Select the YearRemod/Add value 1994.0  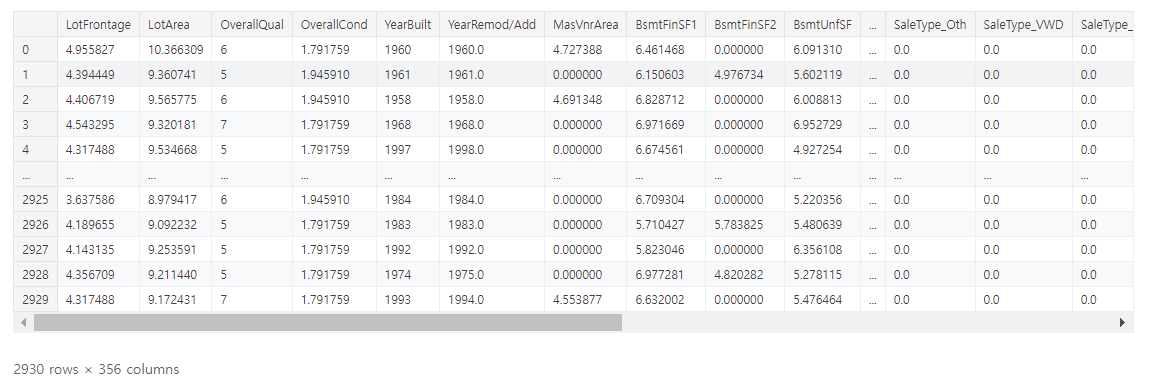465,300
